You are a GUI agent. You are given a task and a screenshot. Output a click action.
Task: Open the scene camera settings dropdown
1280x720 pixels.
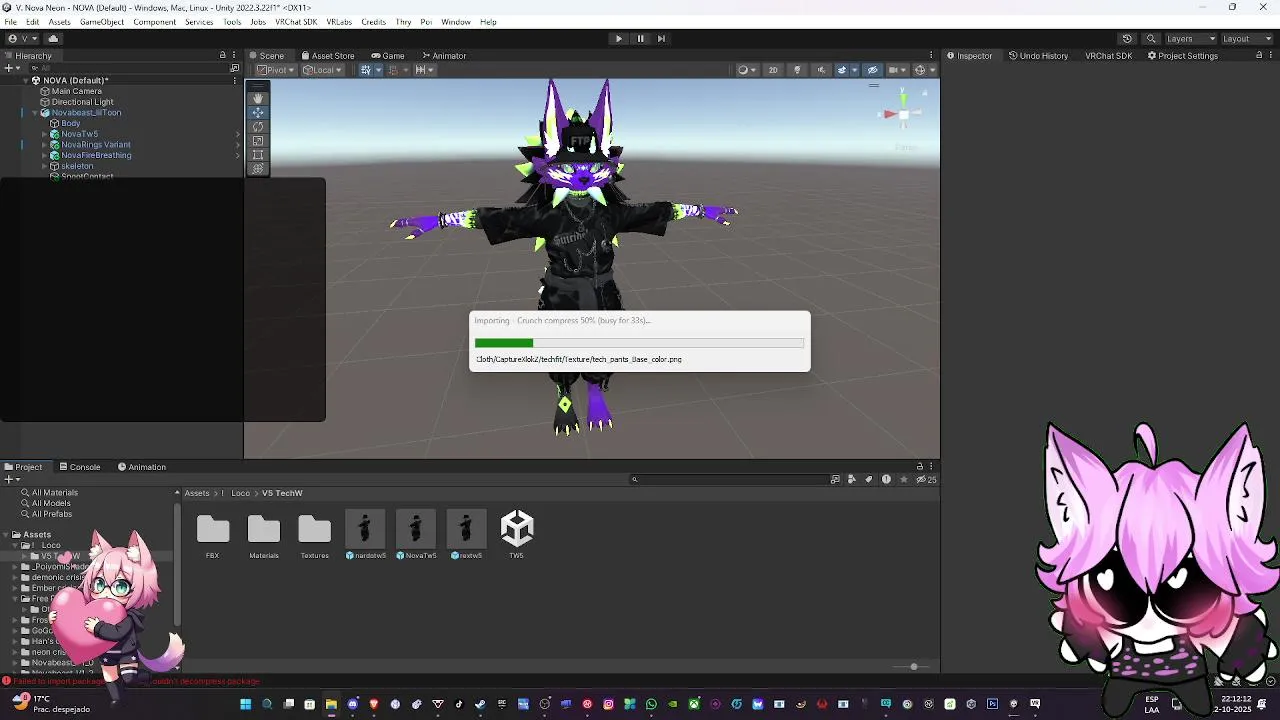click(x=898, y=70)
